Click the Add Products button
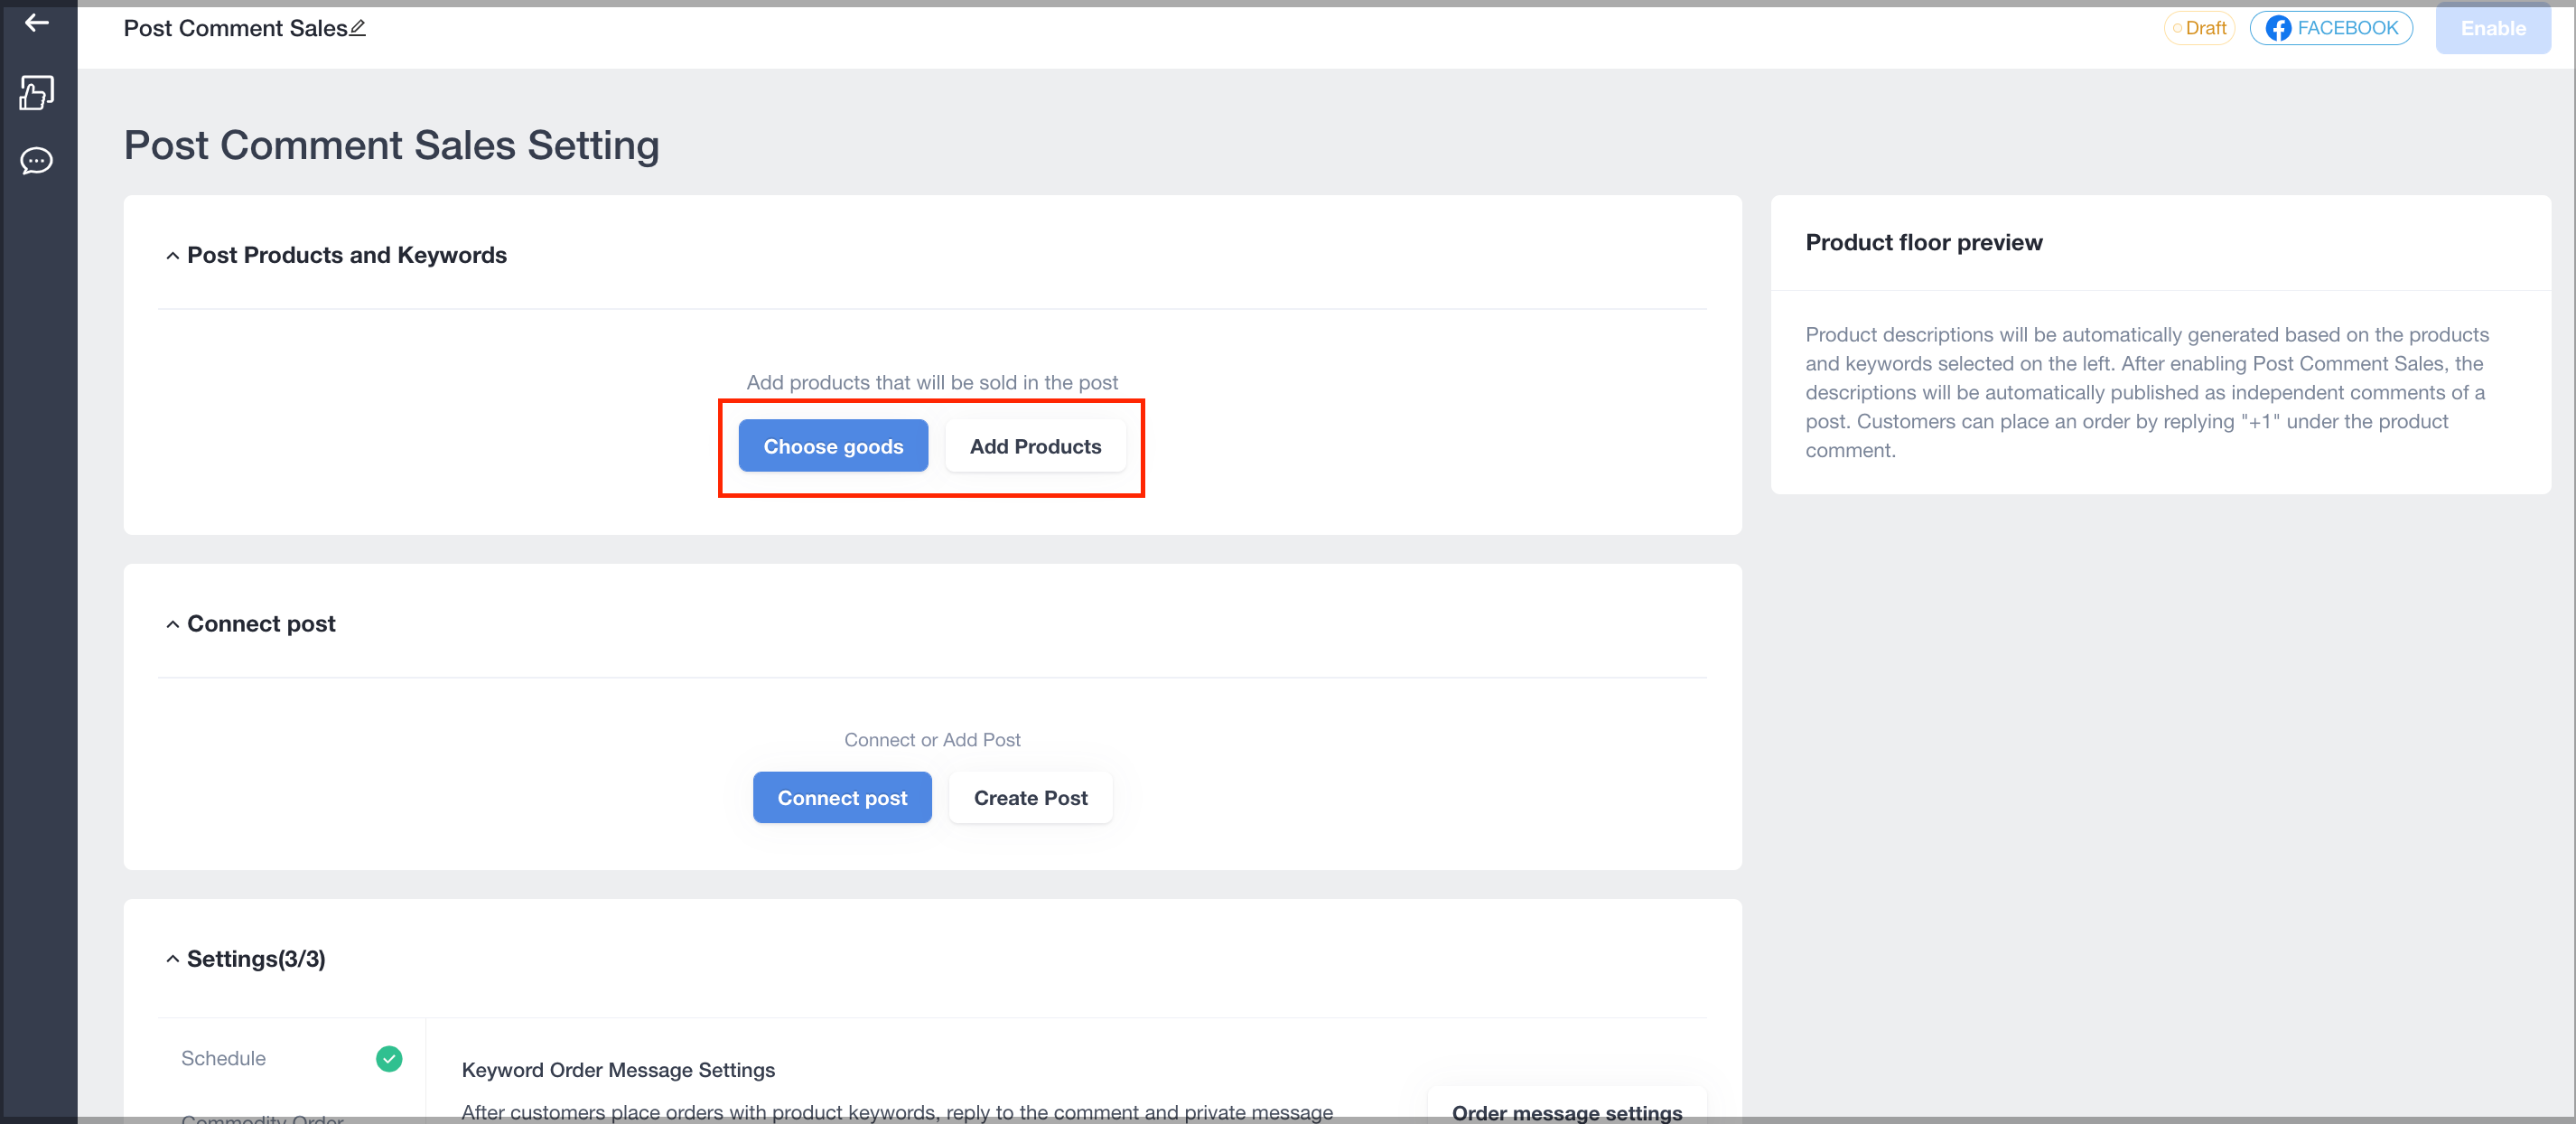This screenshot has width=2576, height=1124. pyautogui.click(x=1035, y=446)
